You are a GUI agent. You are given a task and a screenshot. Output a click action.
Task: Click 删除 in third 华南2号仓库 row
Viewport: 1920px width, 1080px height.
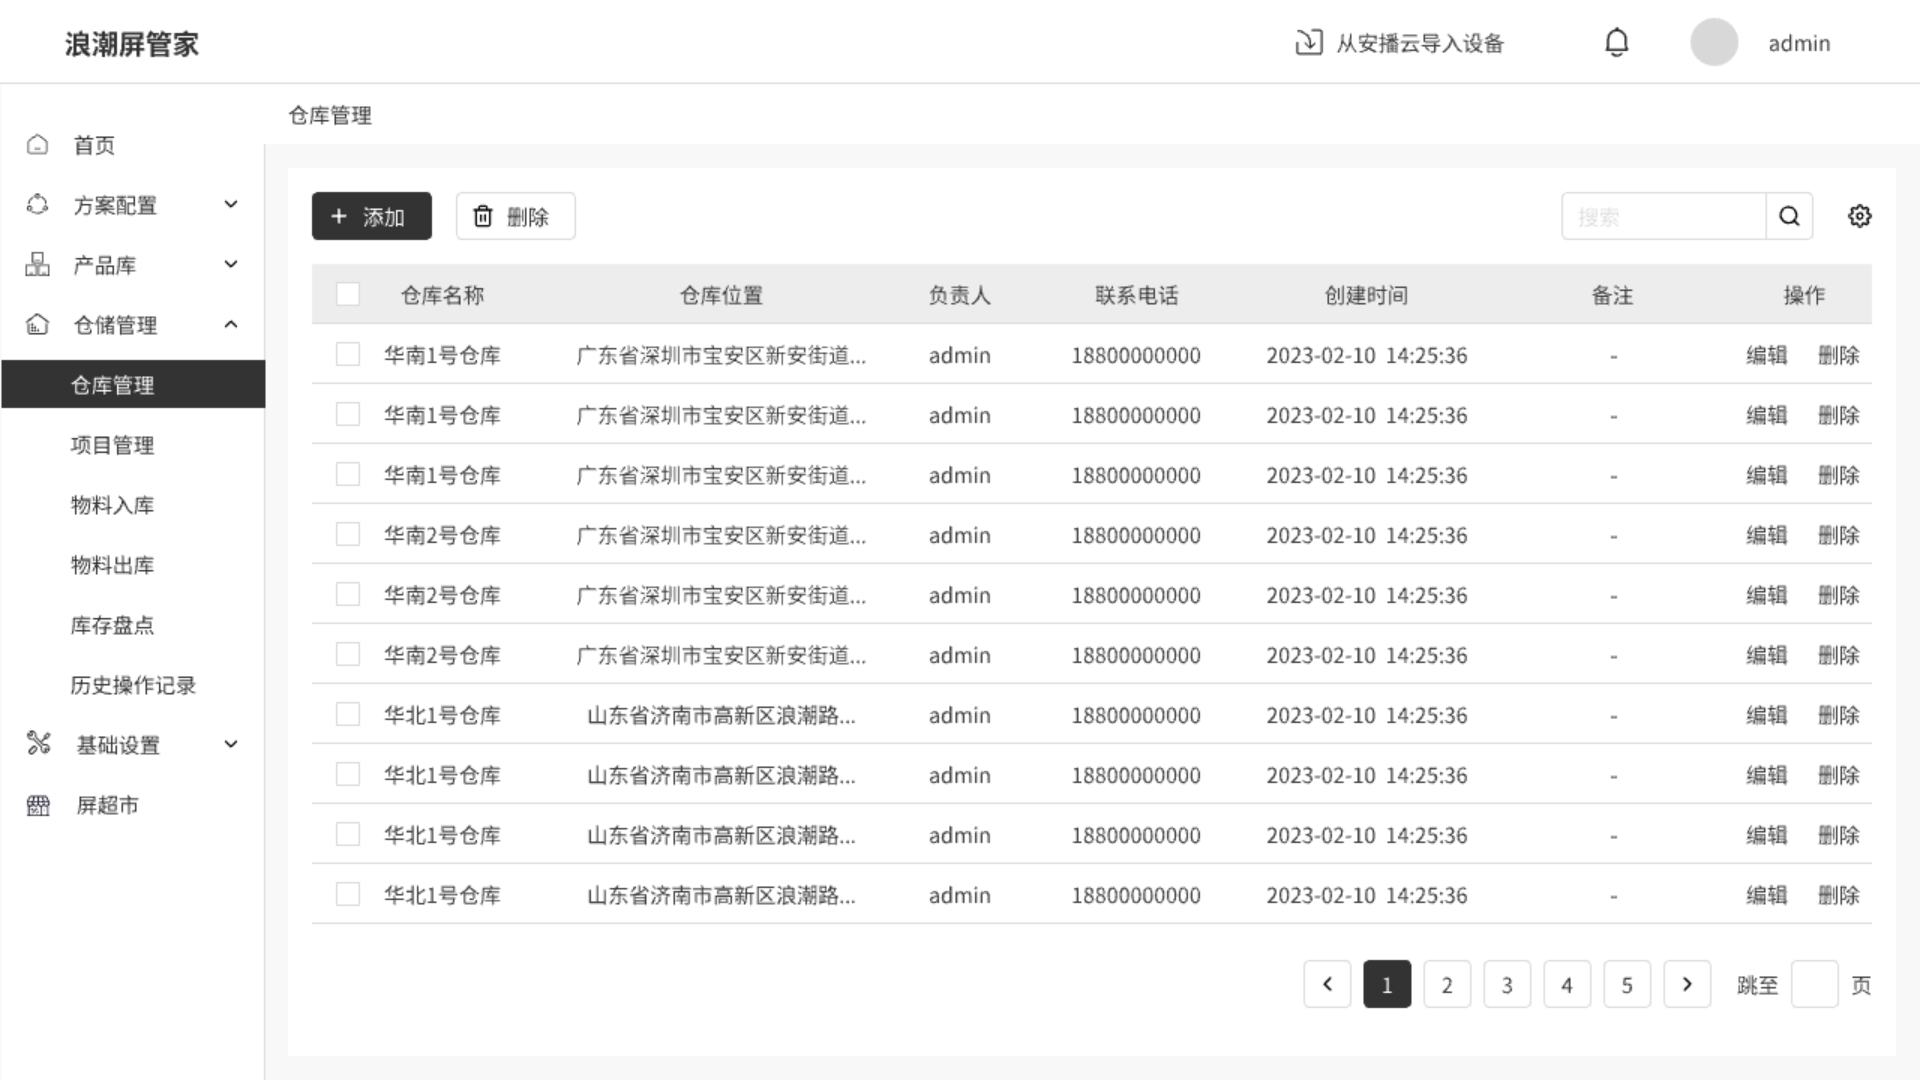(x=1838, y=655)
